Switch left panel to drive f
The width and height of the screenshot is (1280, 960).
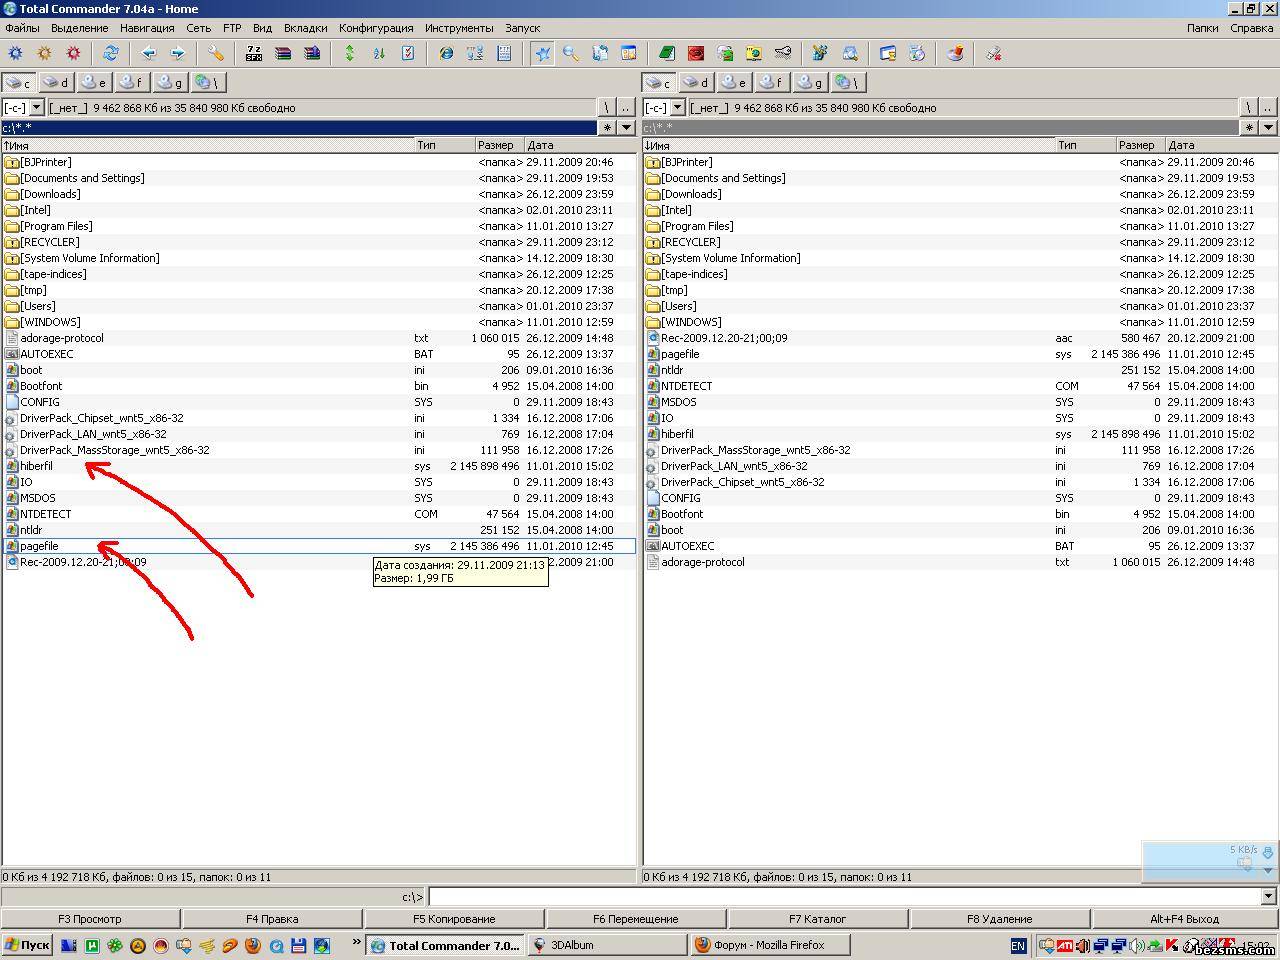132,83
